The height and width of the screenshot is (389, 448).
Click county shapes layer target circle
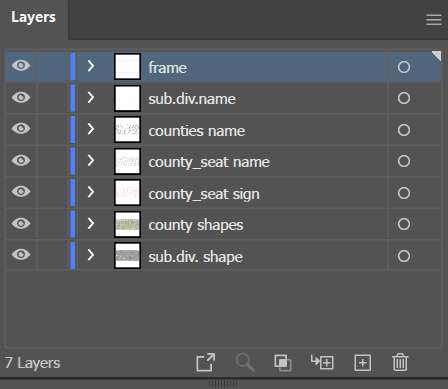coord(404,224)
